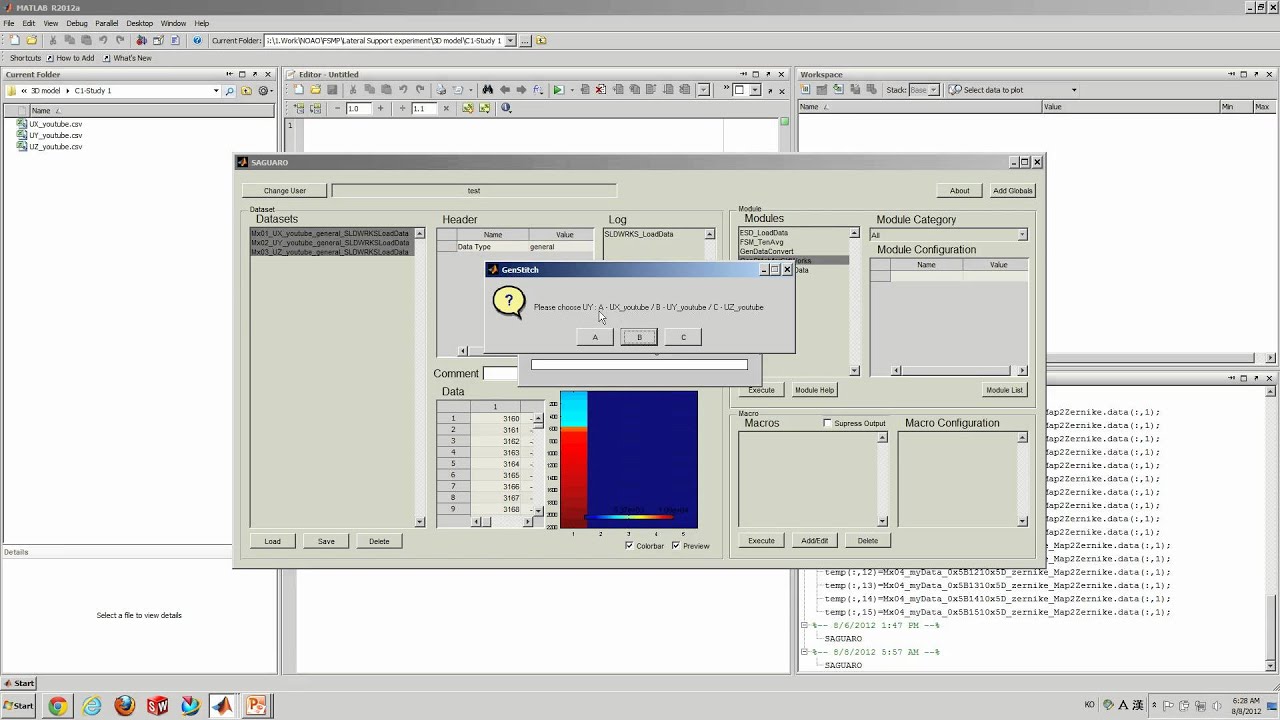This screenshot has height=720, width=1280.
Task: Open Select data to plot dropdown
Action: click(x=1074, y=90)
